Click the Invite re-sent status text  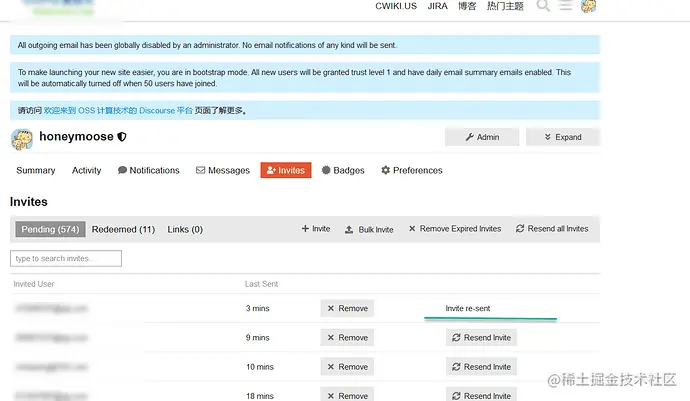pyautogui.click(x=468, y=309)
